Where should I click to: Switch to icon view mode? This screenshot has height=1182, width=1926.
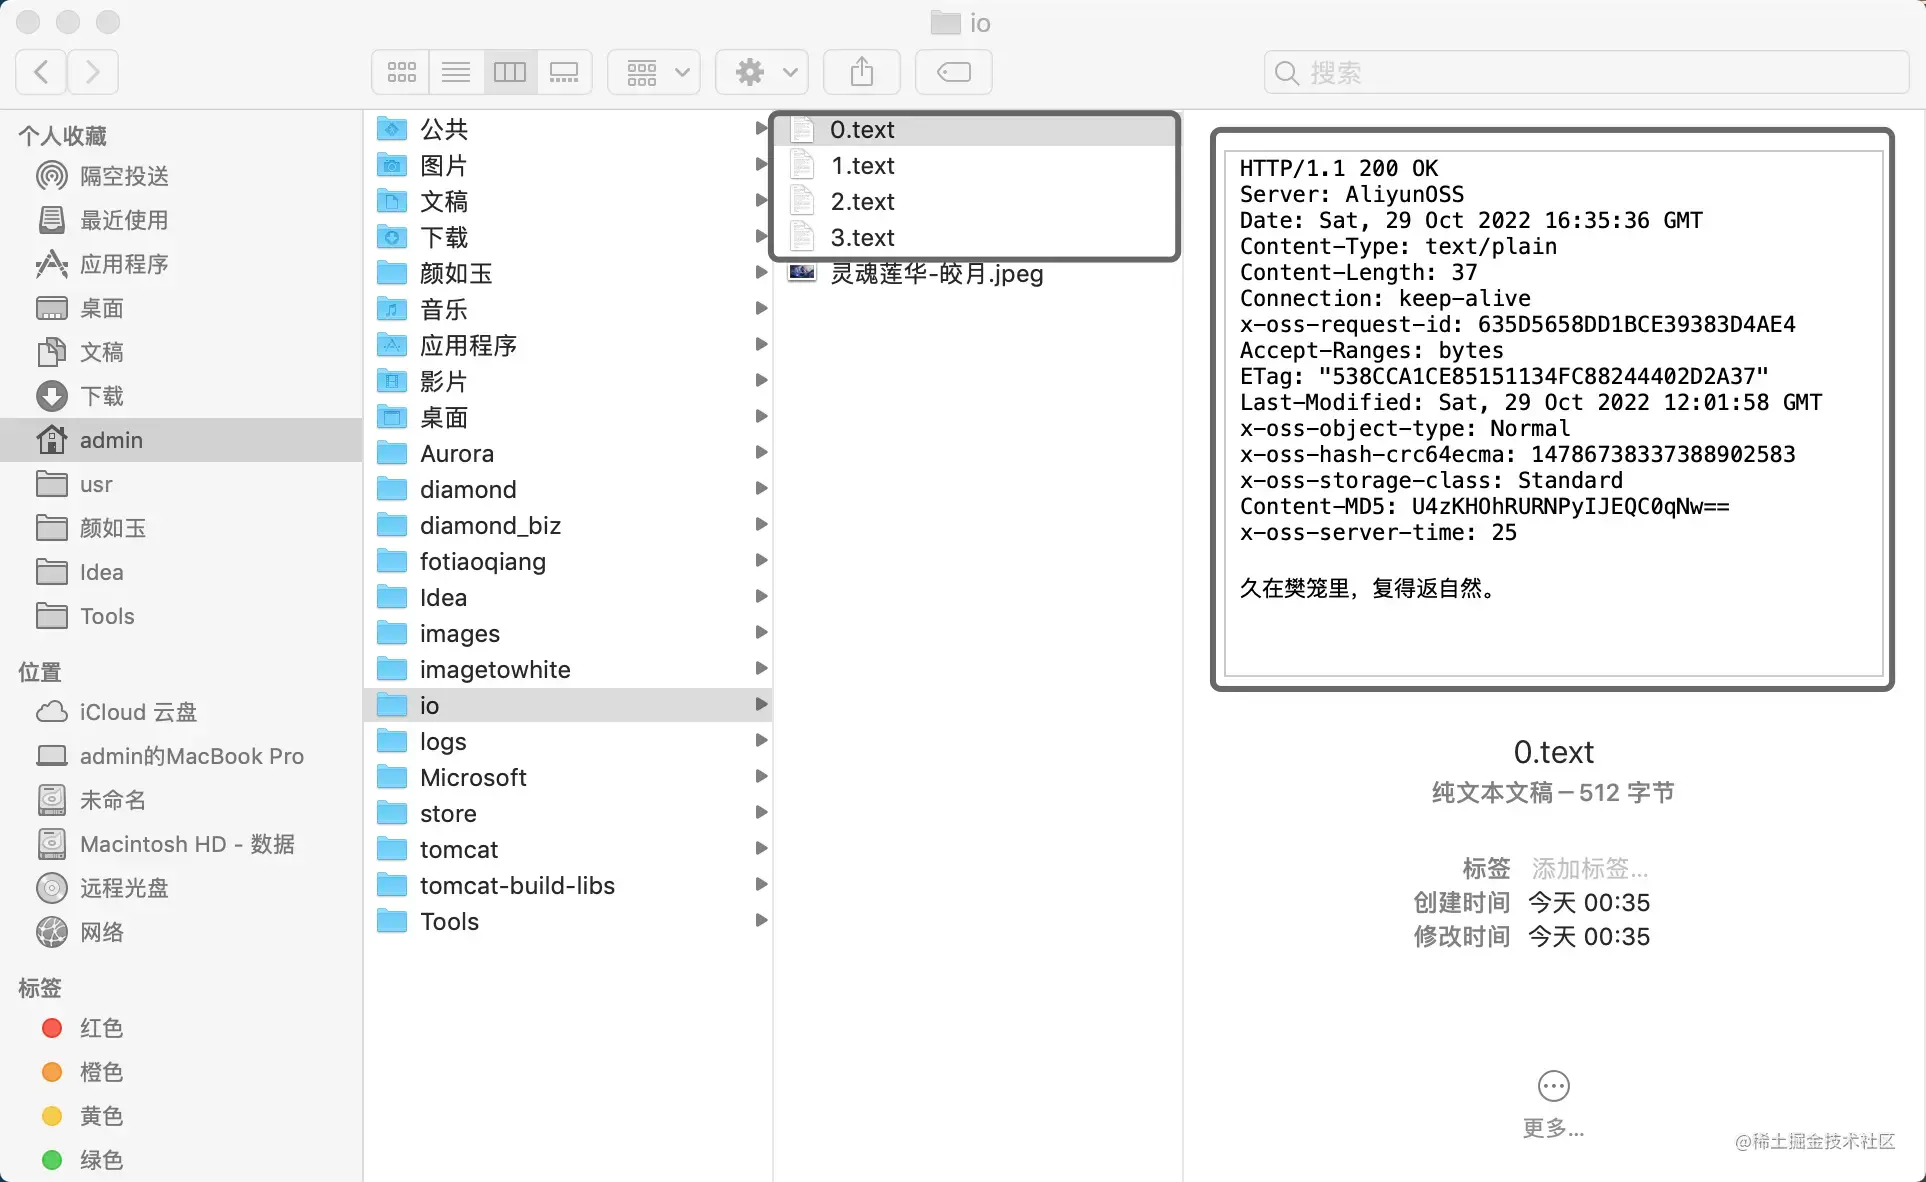400,71
